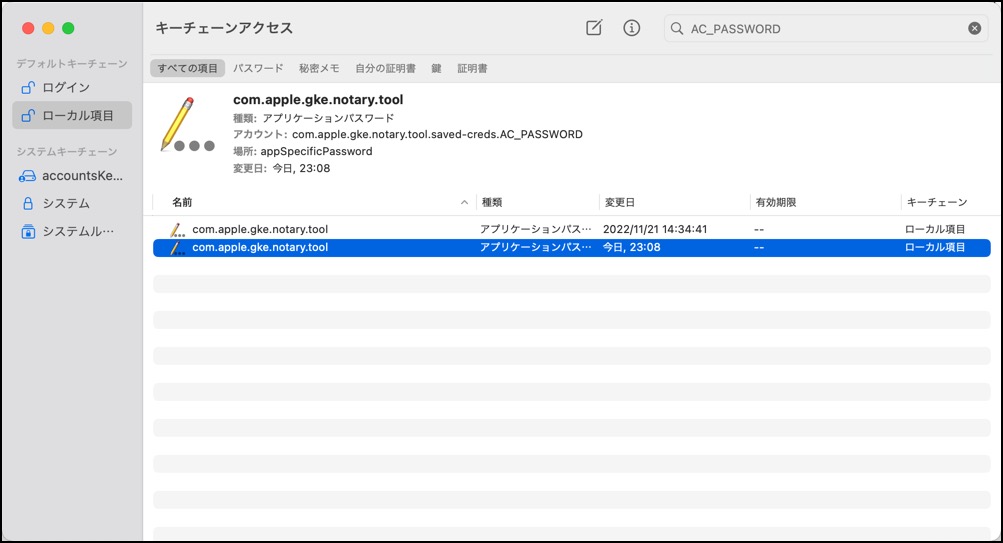
Task: Click the ローカル項目 cell in the first row
Action: (x=935, y=229)
